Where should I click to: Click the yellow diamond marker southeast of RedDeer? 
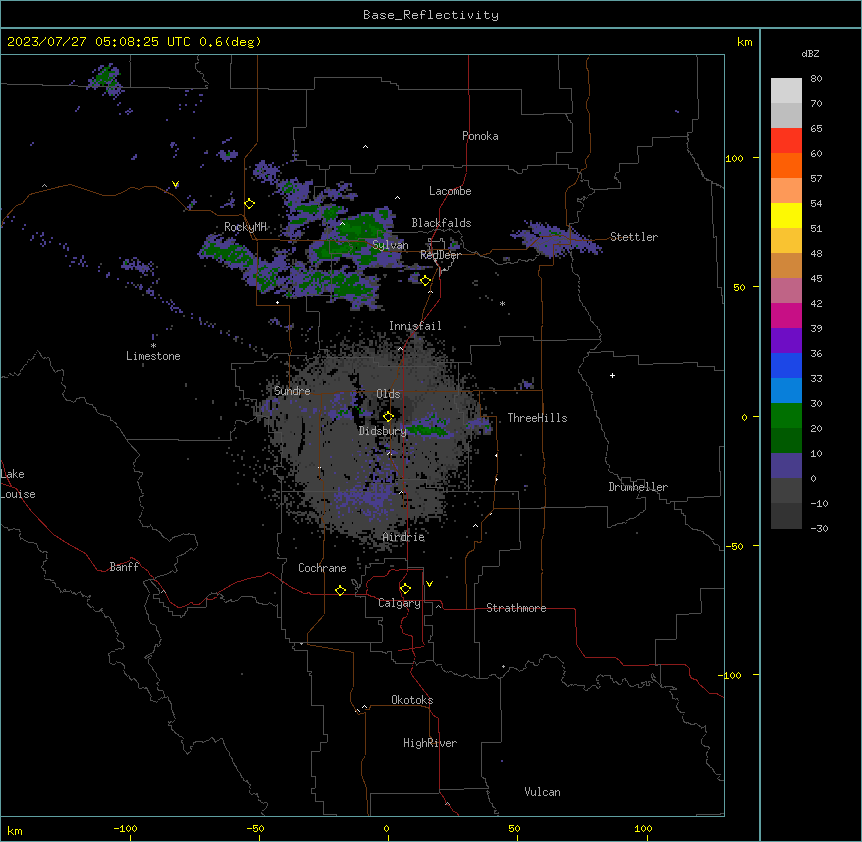click(x=425, y=281)
